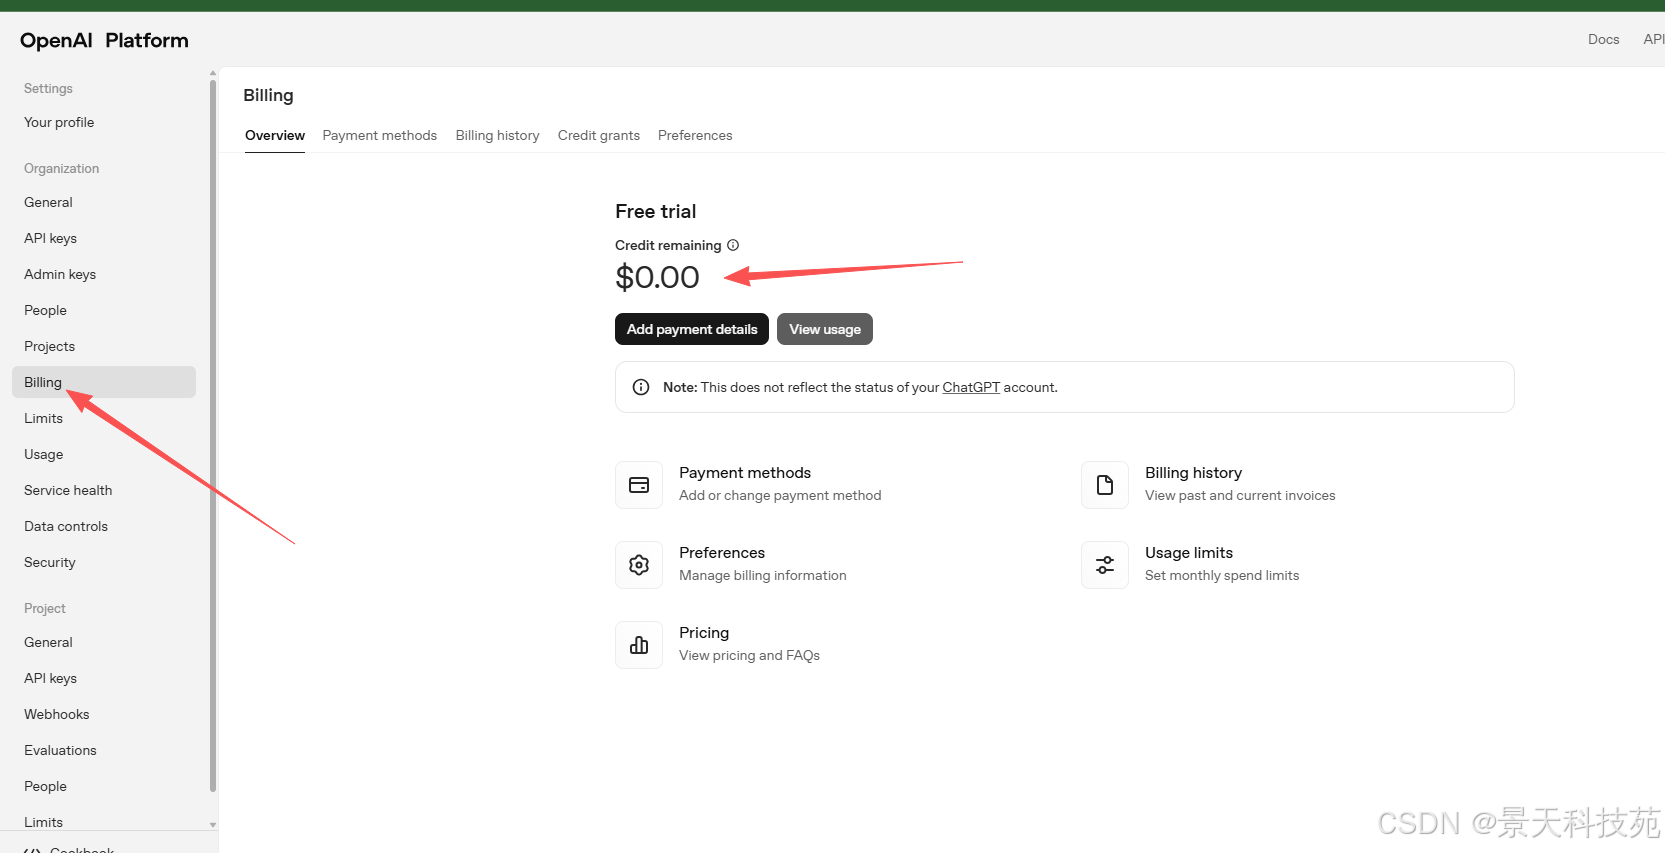
Task: Click the Pricing card title
Action: coord(704,633)
